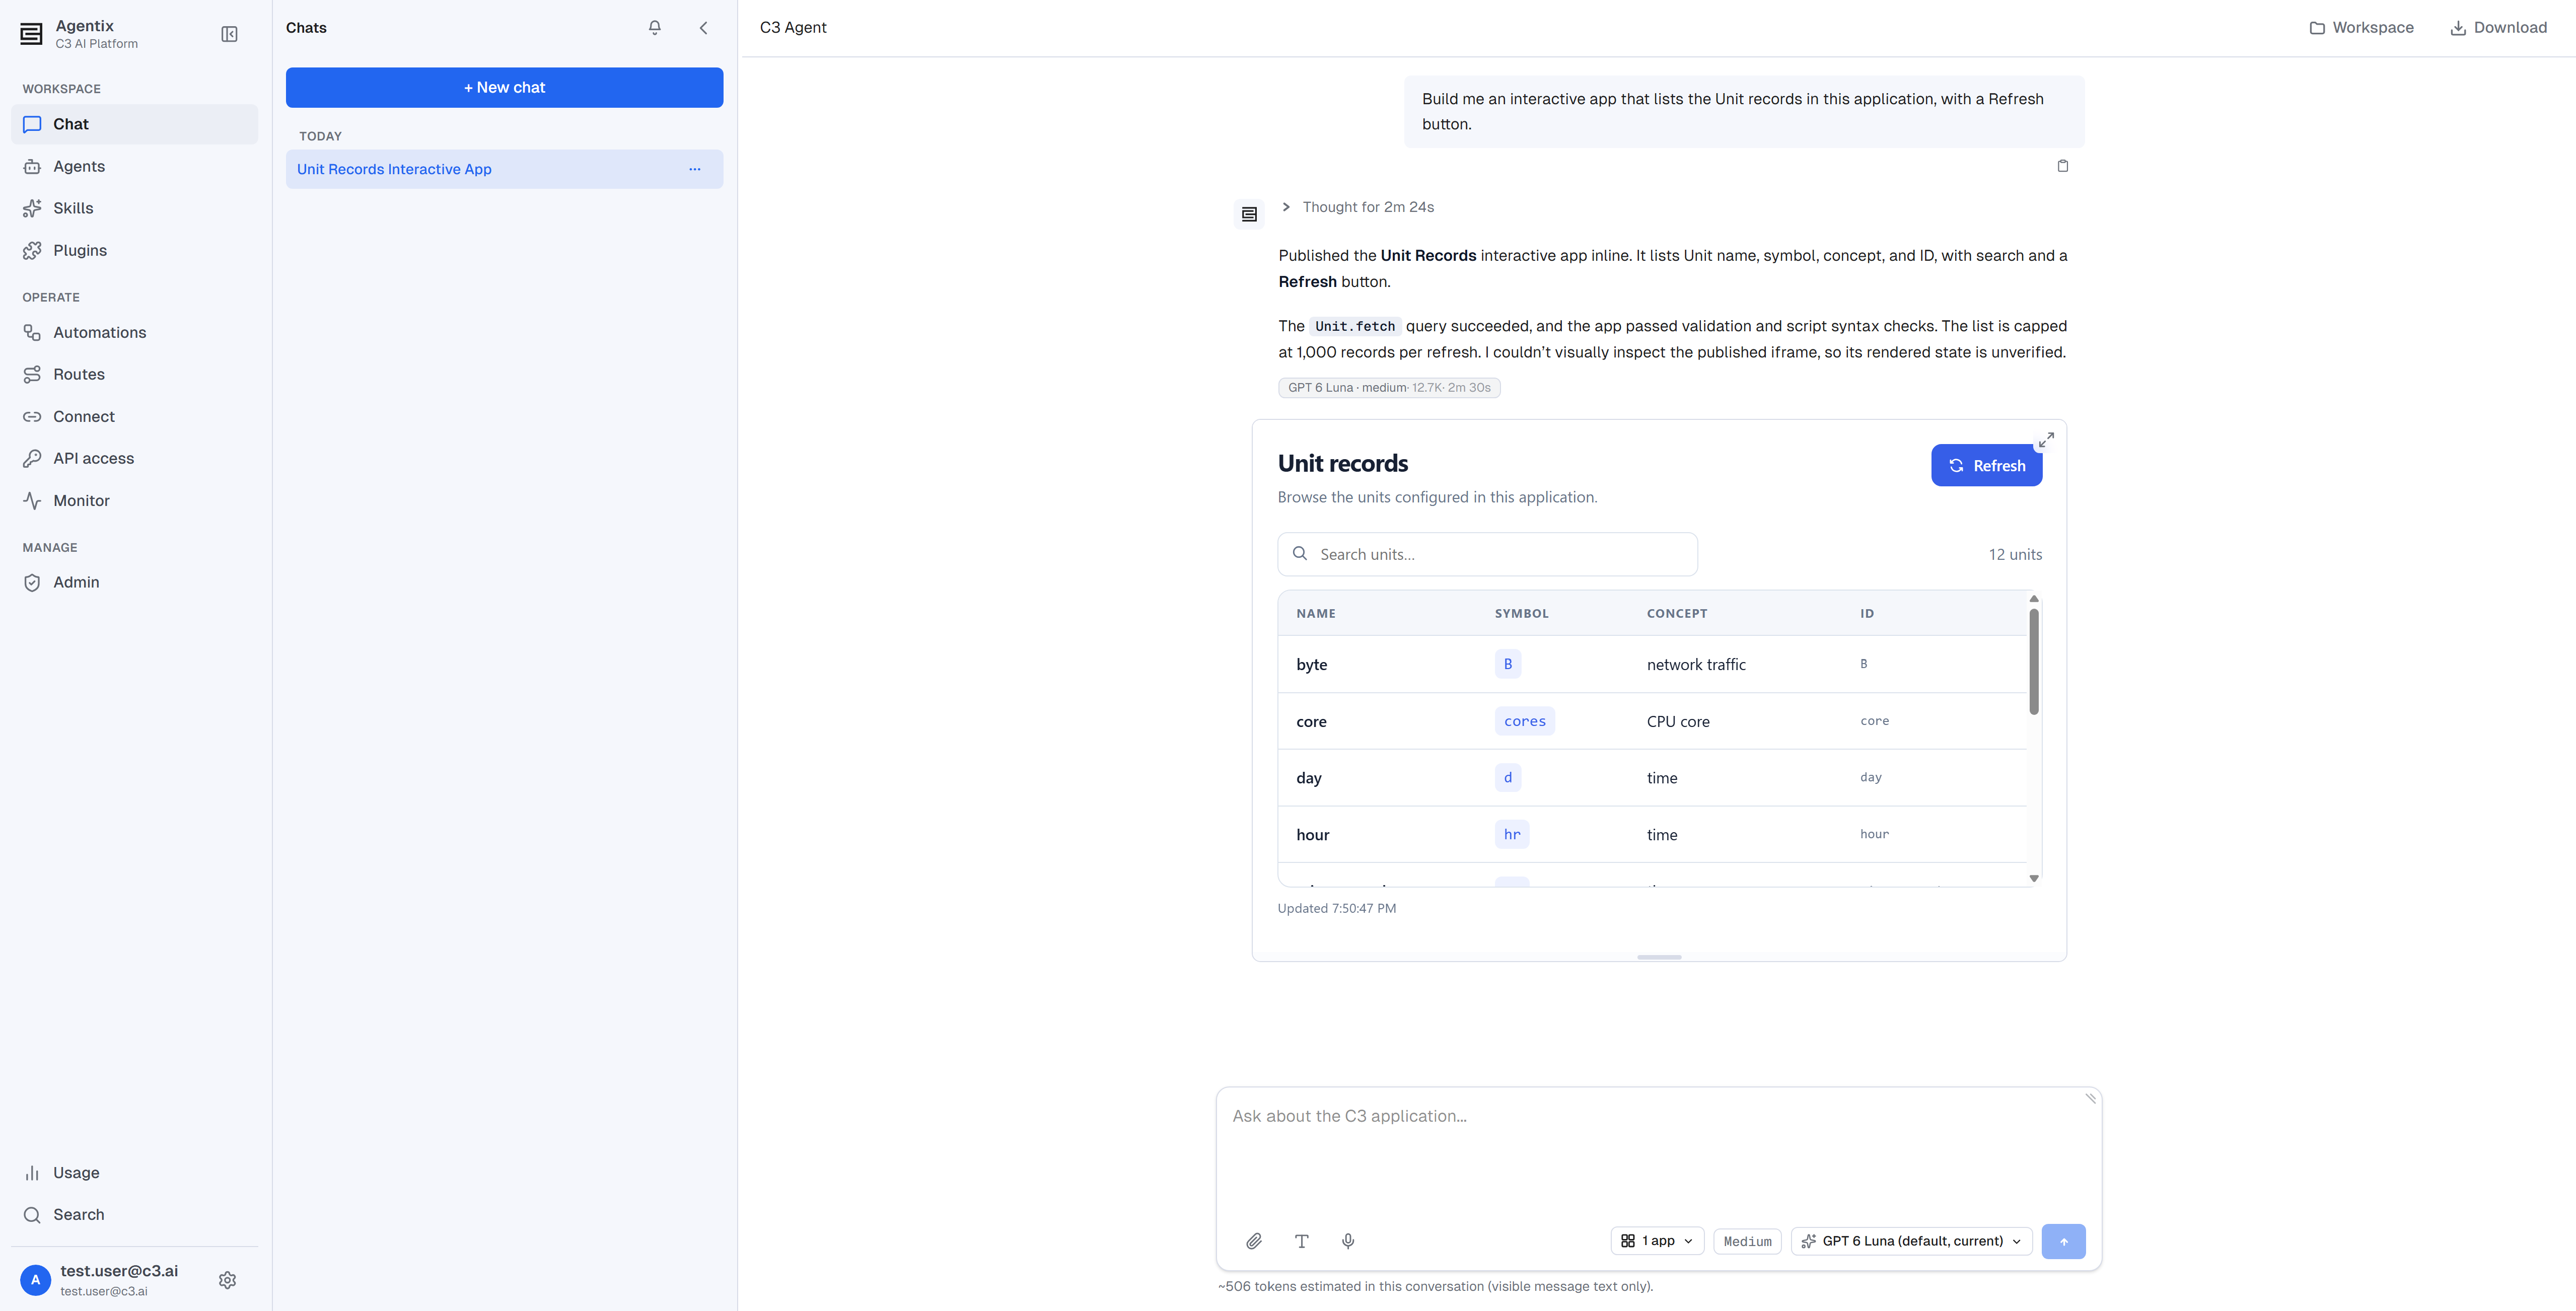Collapse the left sidebar panel icon
Viewport: 2576px width, 1311px height.
[229, 34]
